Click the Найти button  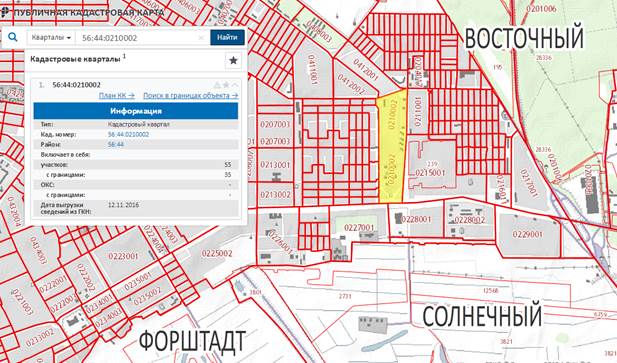click(x=227, y=37)
